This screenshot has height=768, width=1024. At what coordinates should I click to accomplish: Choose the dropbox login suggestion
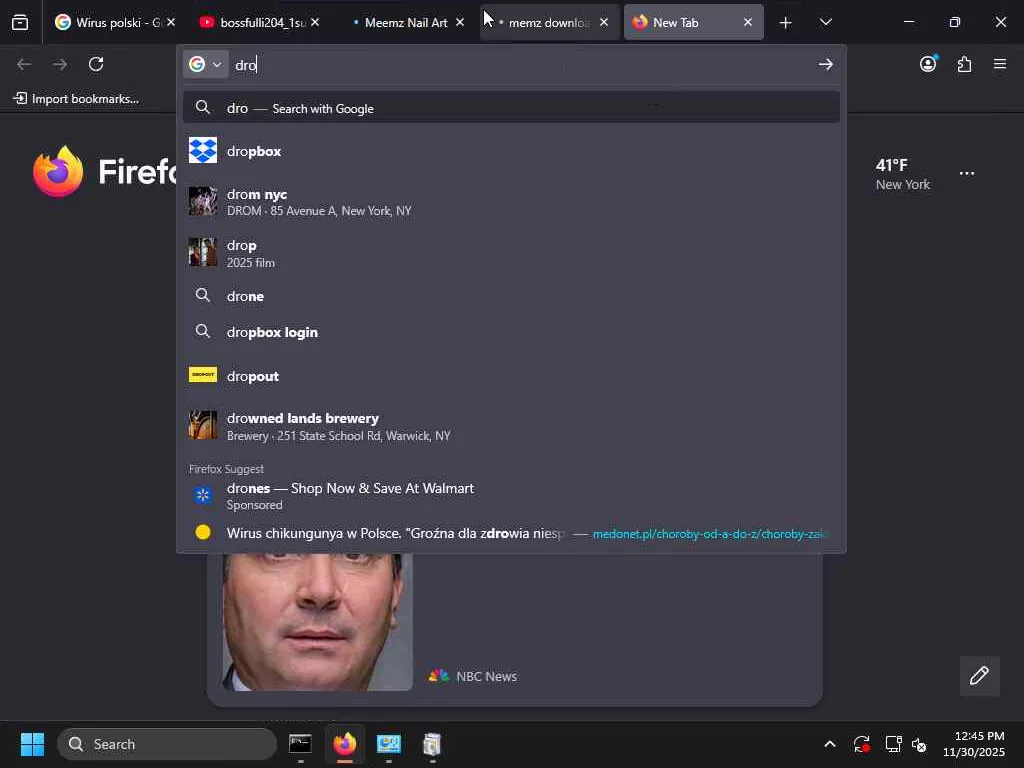coord(511,332)
